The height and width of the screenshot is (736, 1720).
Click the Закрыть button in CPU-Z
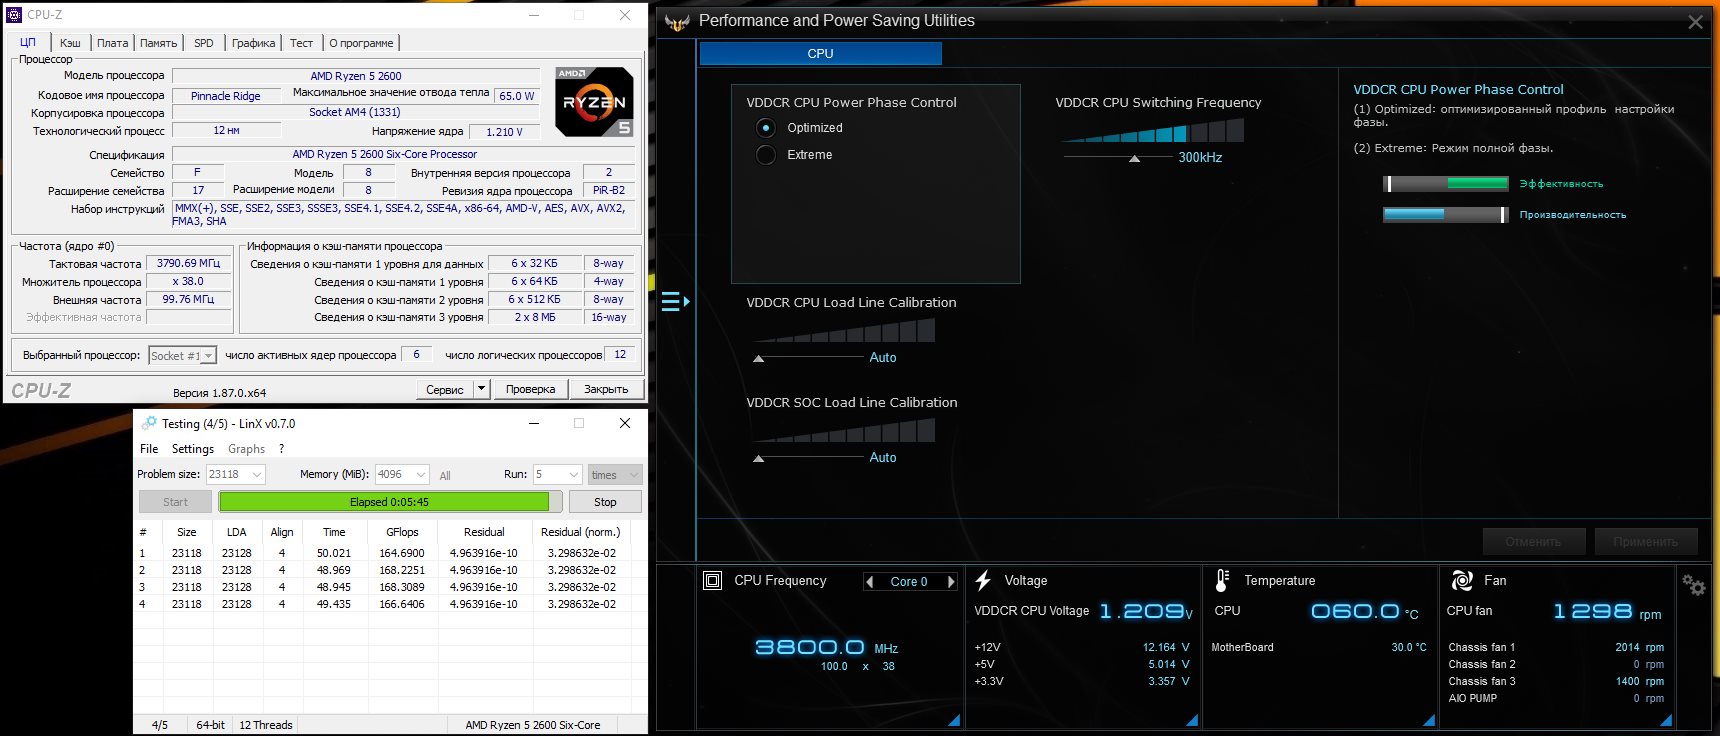pos(606,389)
